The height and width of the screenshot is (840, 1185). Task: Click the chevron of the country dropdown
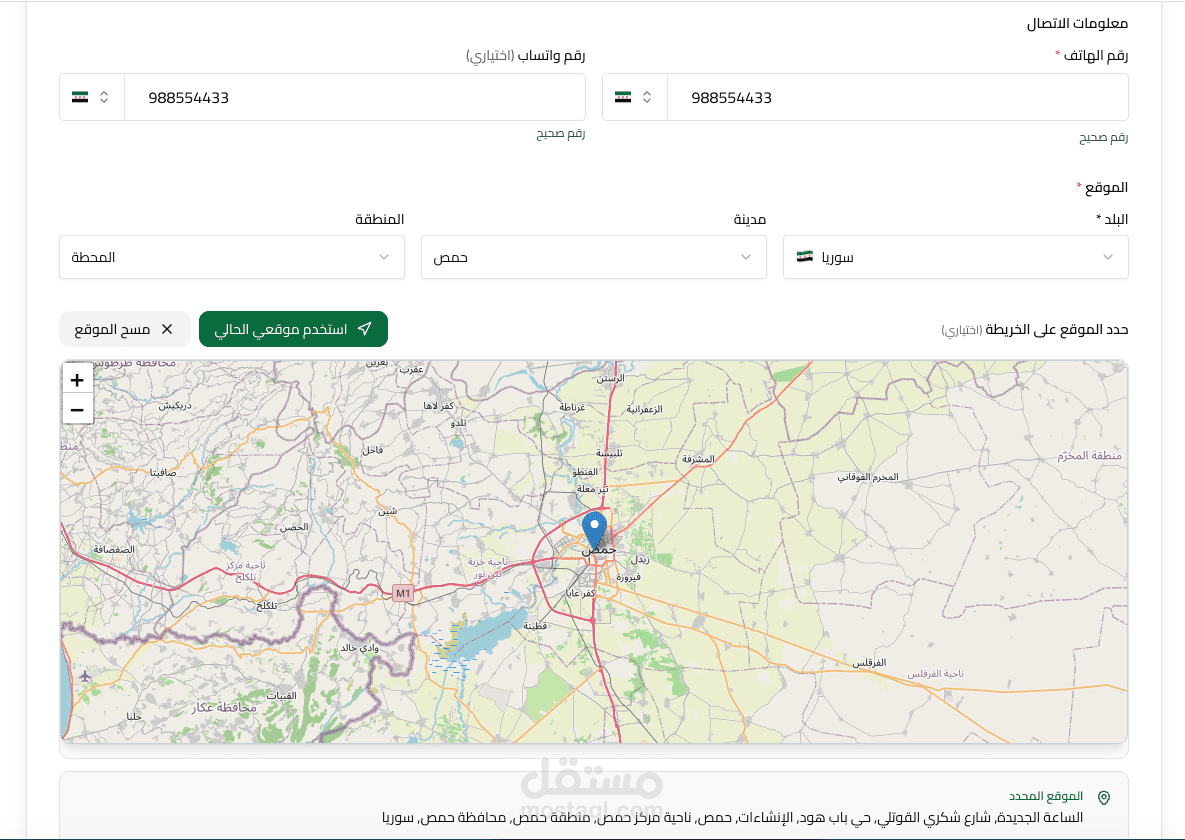1108,257
